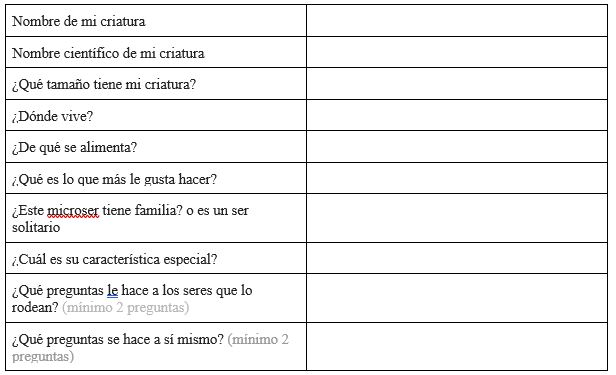
Task: Select the answer cell for '¿Dónde vive?'
Action: click(457, 115)
